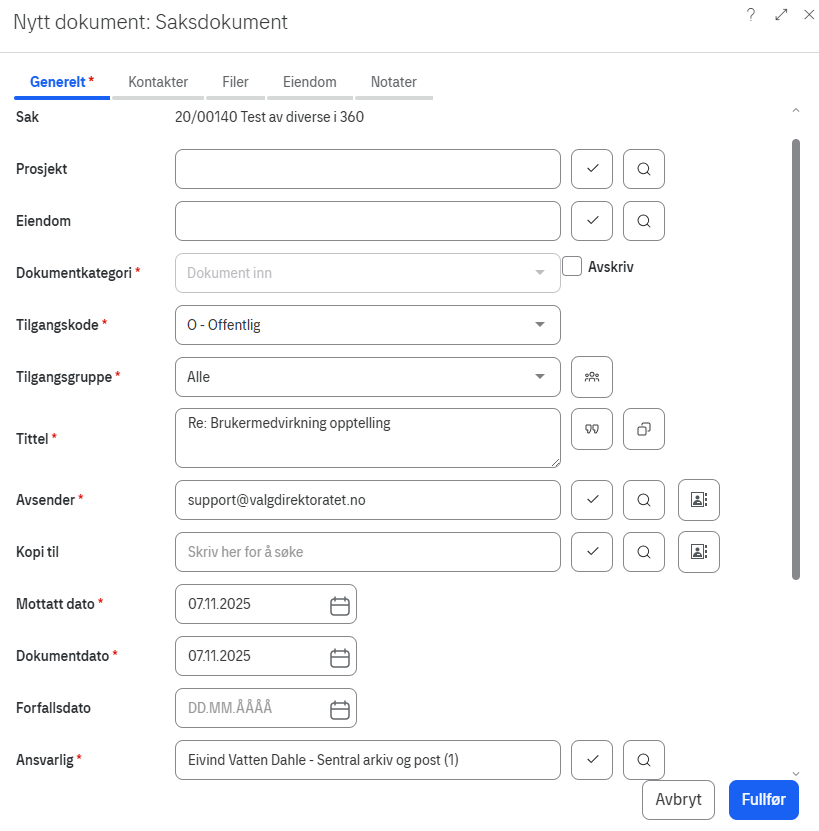Click the checkmark validate icon for Eiendom
This screenshot has width=819, height=831.
coord(592,221)
